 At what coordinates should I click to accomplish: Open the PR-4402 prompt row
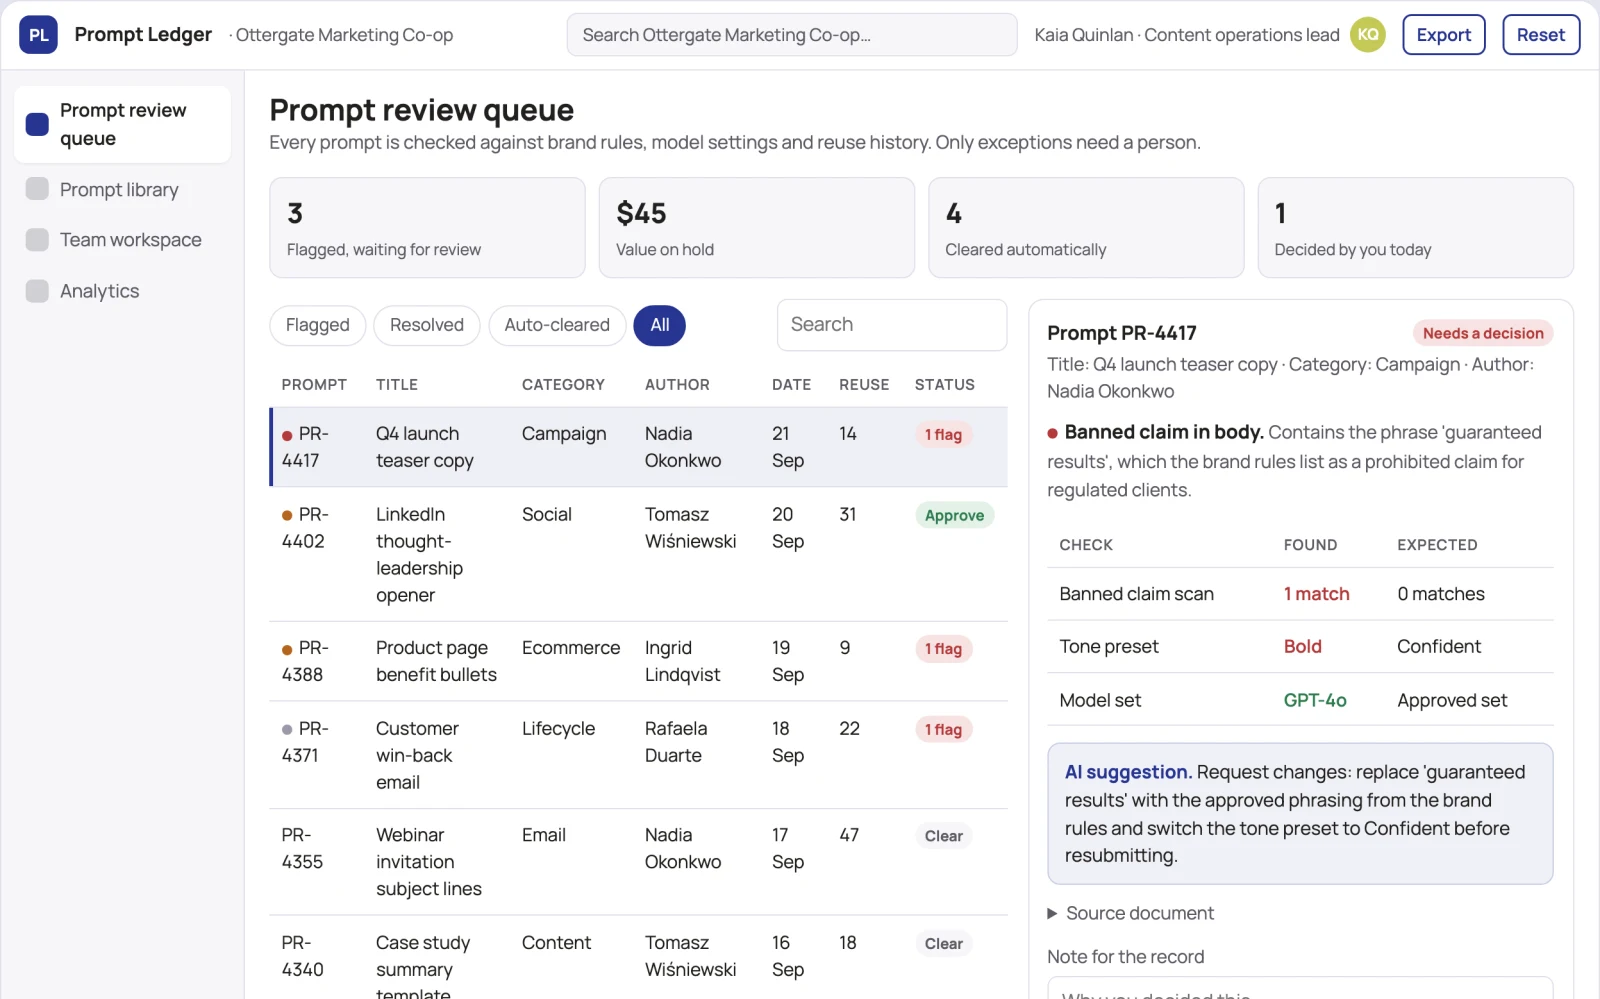coord(639,555)
